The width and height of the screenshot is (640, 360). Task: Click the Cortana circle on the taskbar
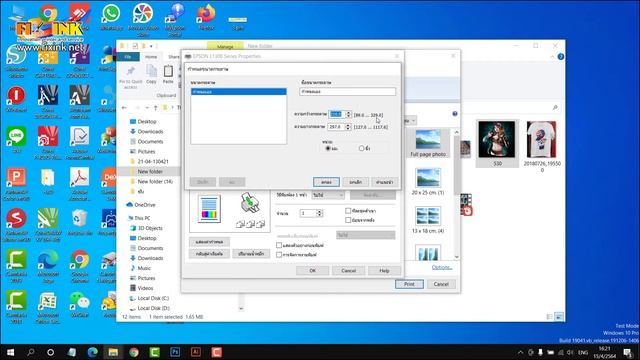[x=50, y=352]
